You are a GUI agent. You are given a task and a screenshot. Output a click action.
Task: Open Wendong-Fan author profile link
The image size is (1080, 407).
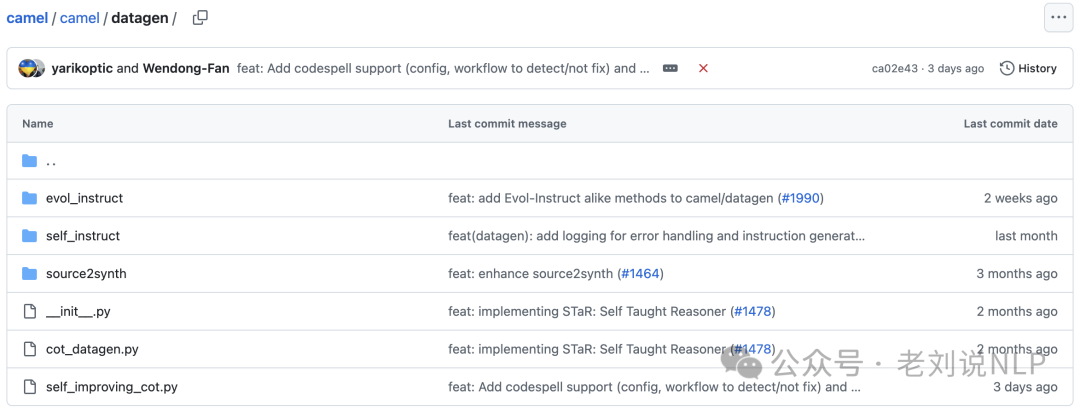pos(186,68)
